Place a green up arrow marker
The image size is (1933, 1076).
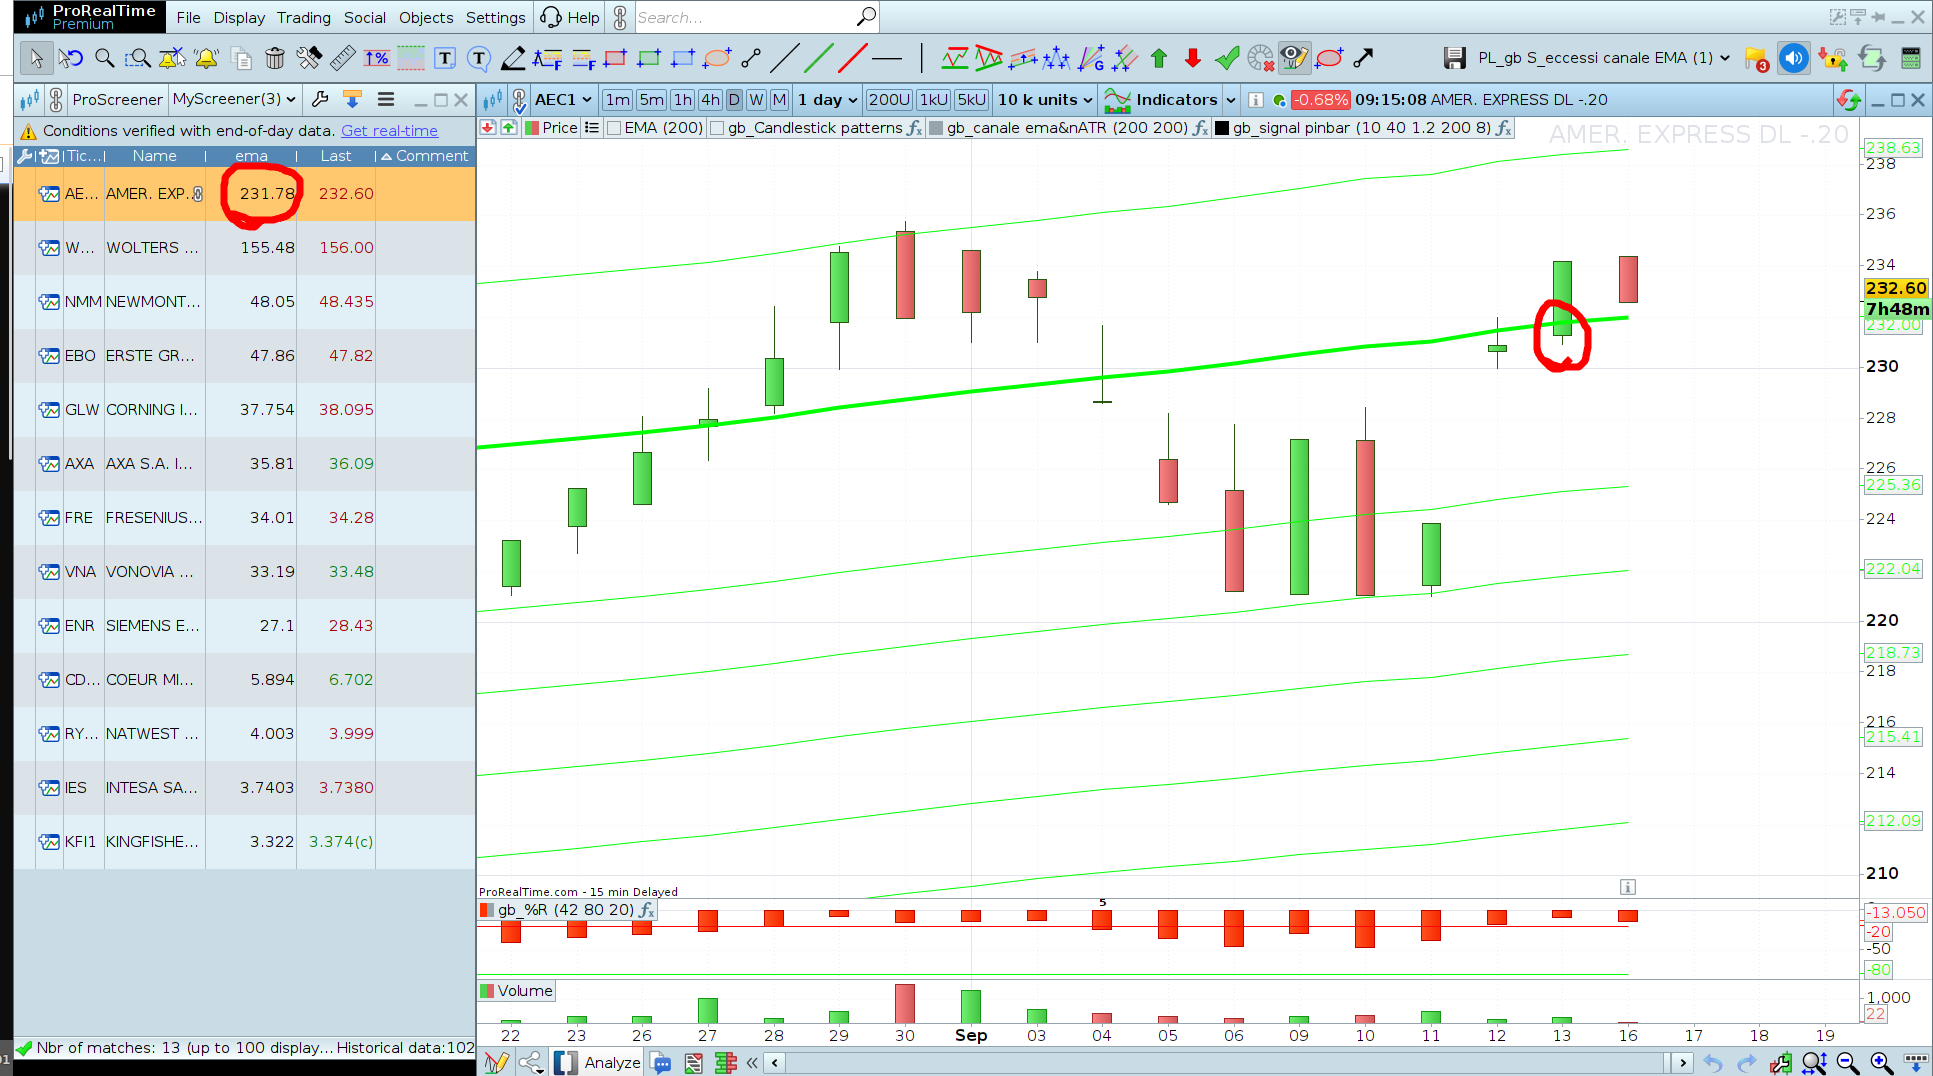click(x=1159, y=58)
